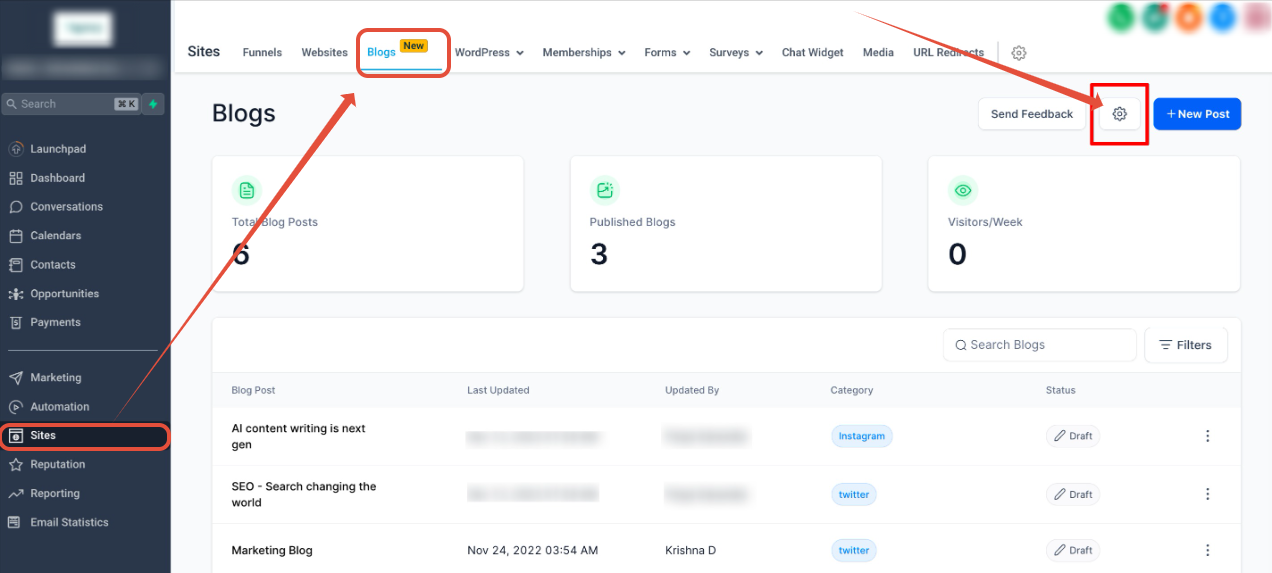Click the Instagram category tag
Screen dimensions: 1272x573
[862, 436]
